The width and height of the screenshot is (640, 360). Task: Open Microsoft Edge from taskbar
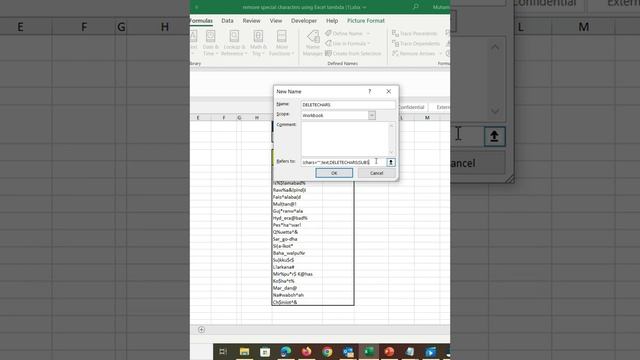pyautogui.click(x=286, y=351)
